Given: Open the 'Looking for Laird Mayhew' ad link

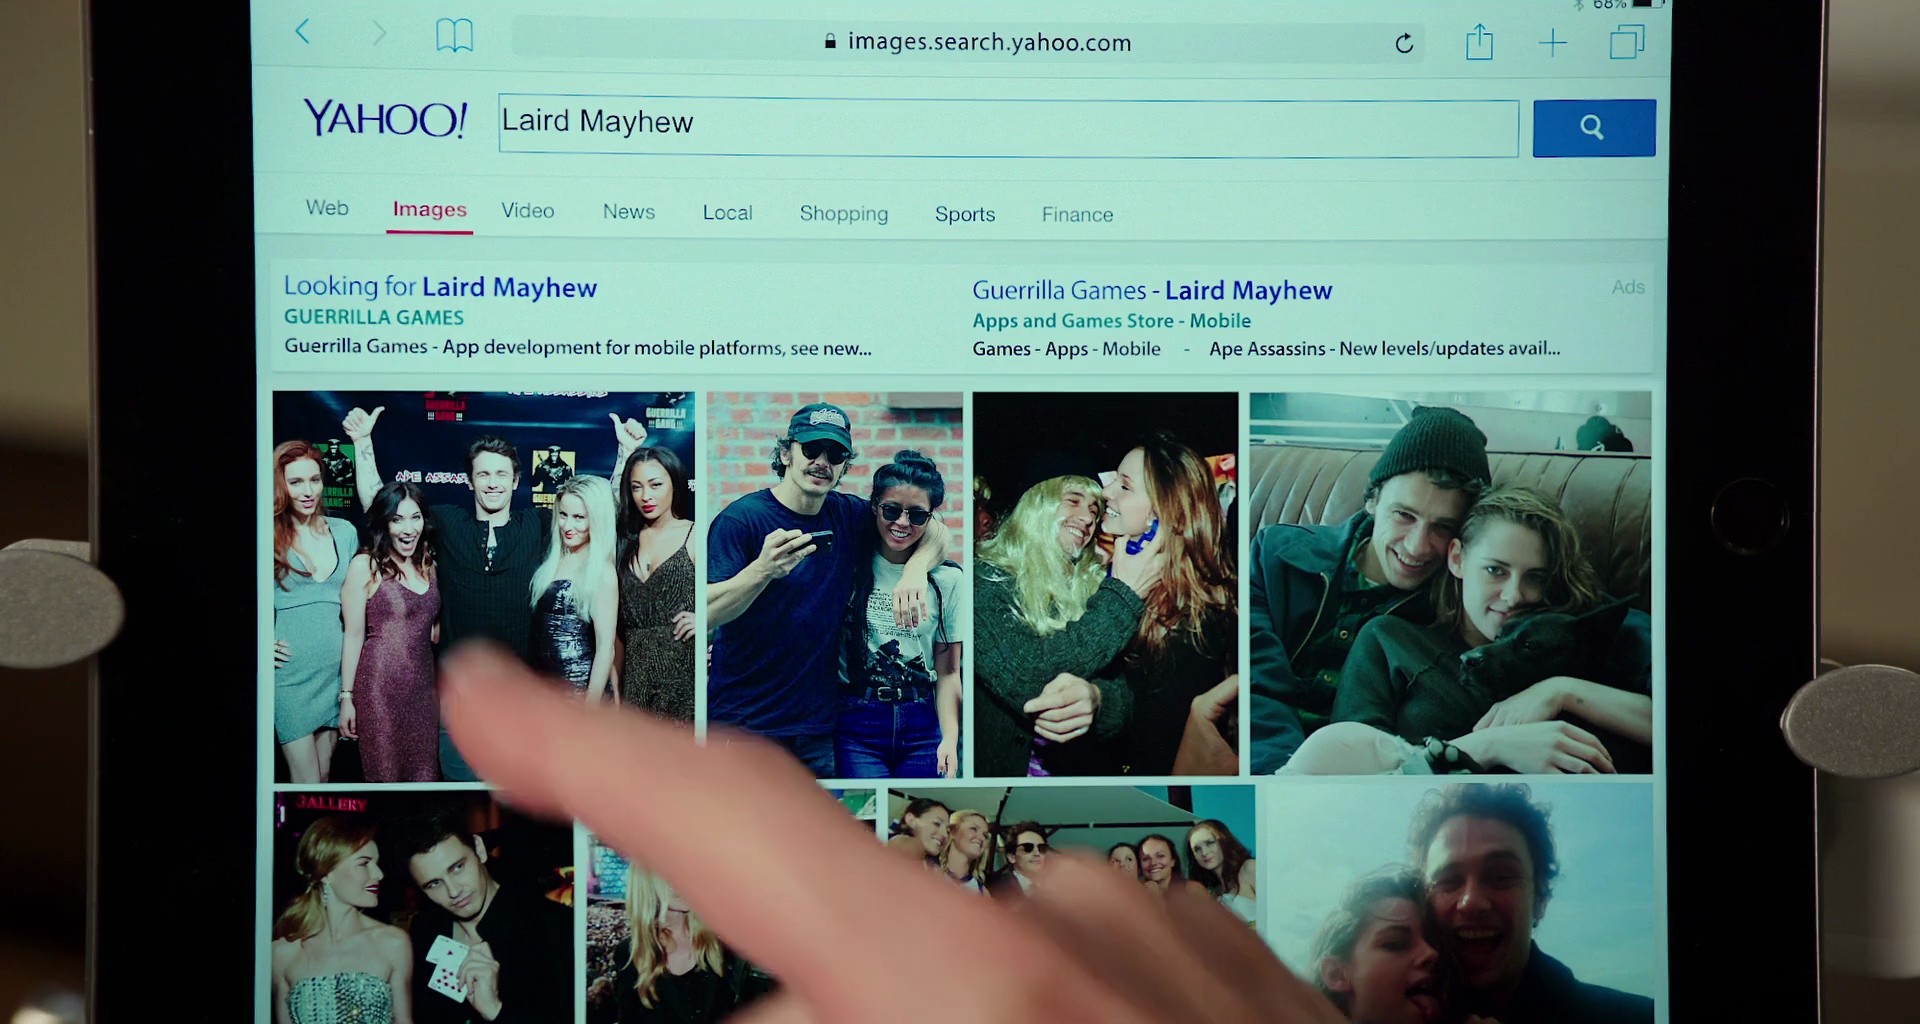Looking at the screenshot, I should 440,287.
